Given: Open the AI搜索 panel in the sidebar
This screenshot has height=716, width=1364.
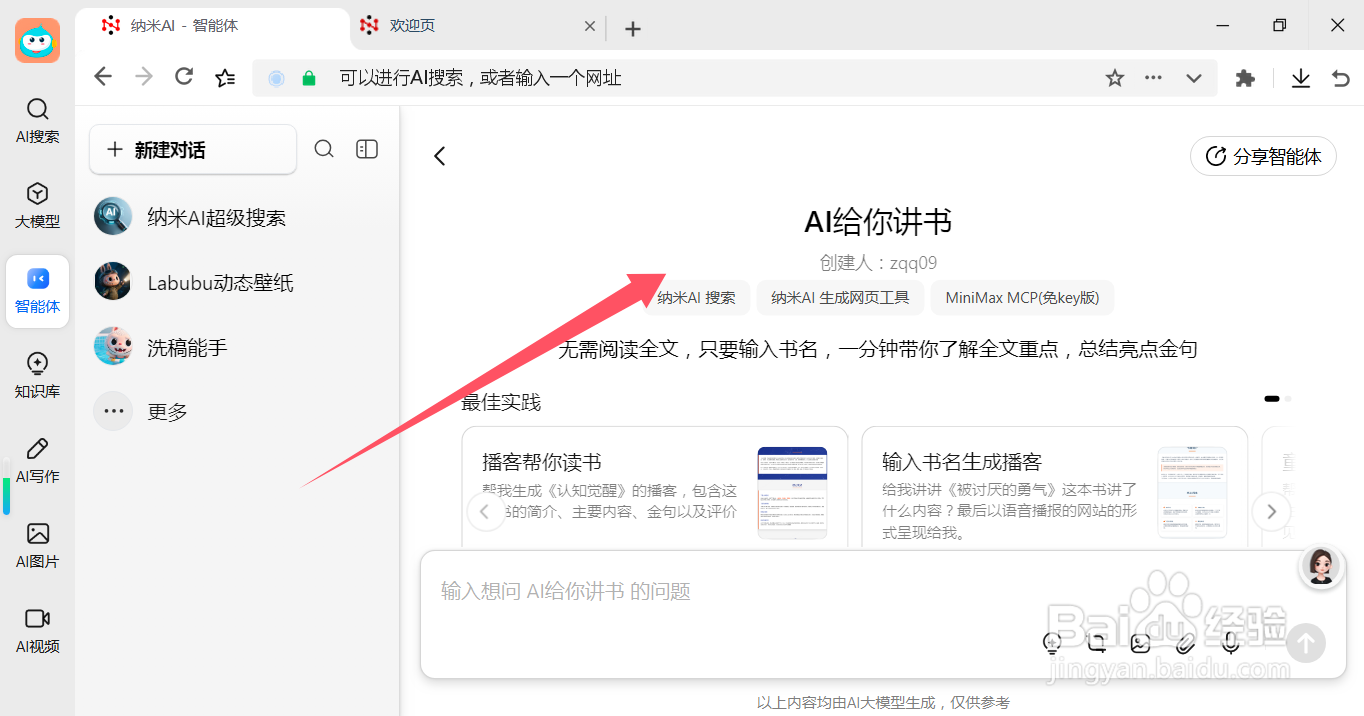Looking at the screenshot, I should [x=37, y=120].
